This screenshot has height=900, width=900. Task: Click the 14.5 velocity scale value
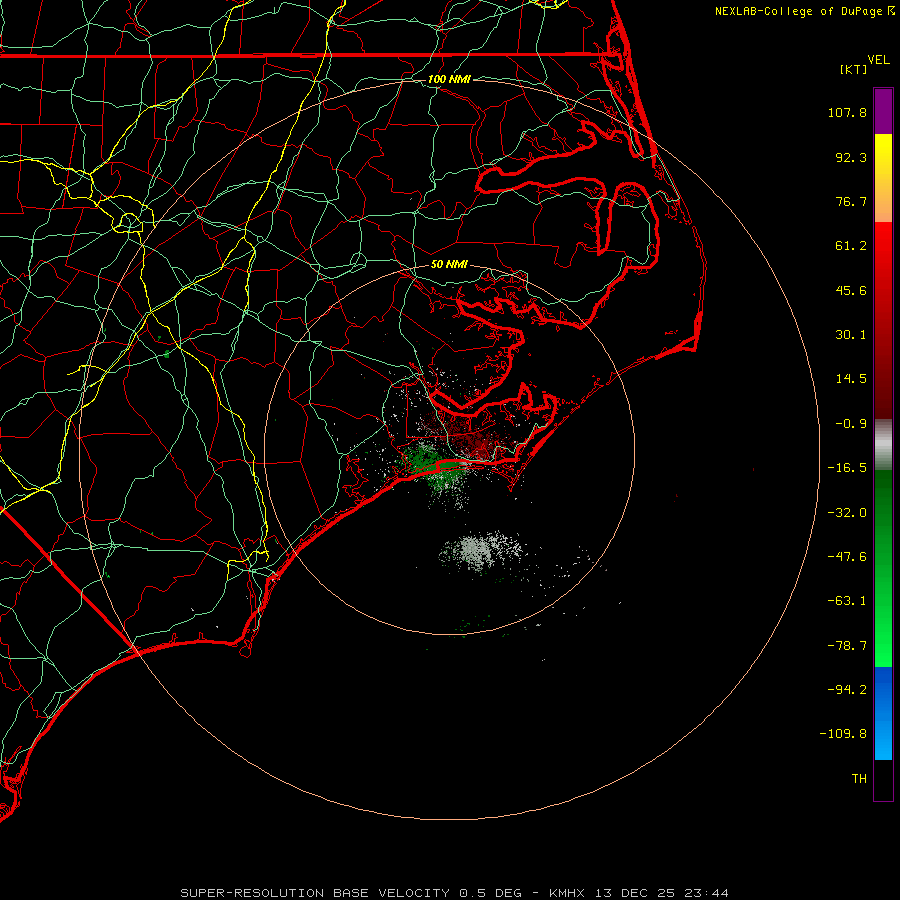[851, 379]
